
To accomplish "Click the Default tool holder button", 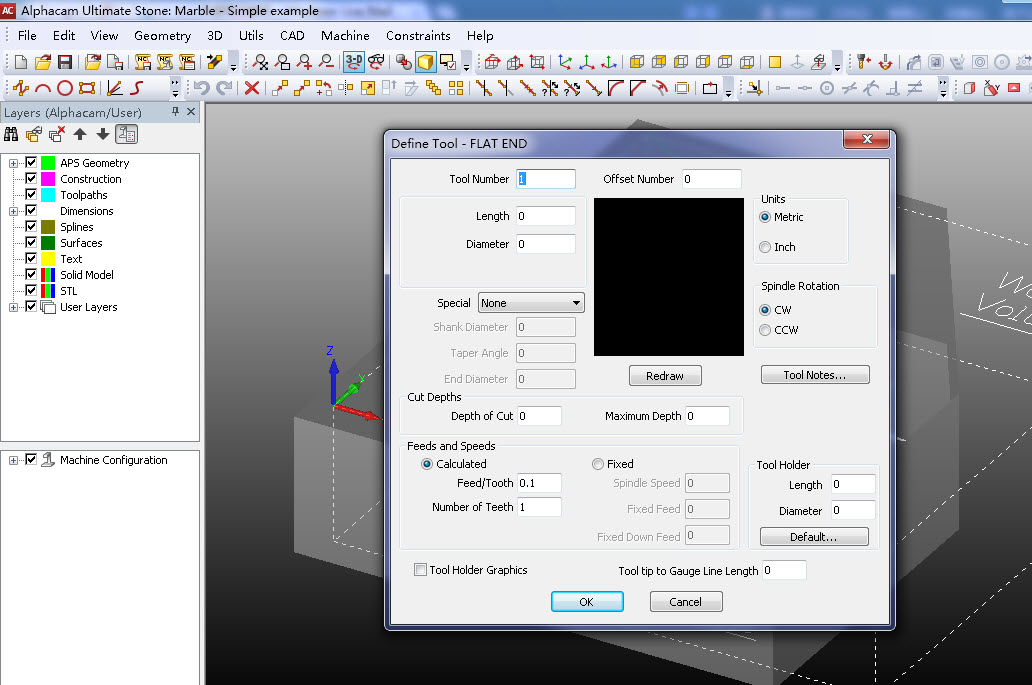I will (x=814, y=537).
